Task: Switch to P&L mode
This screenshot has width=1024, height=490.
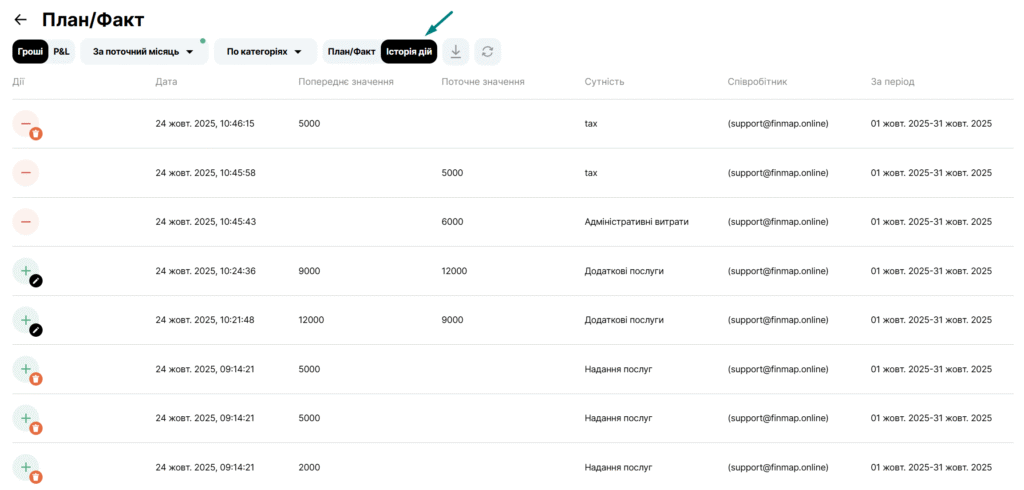Action: click(x=62, y=51)
